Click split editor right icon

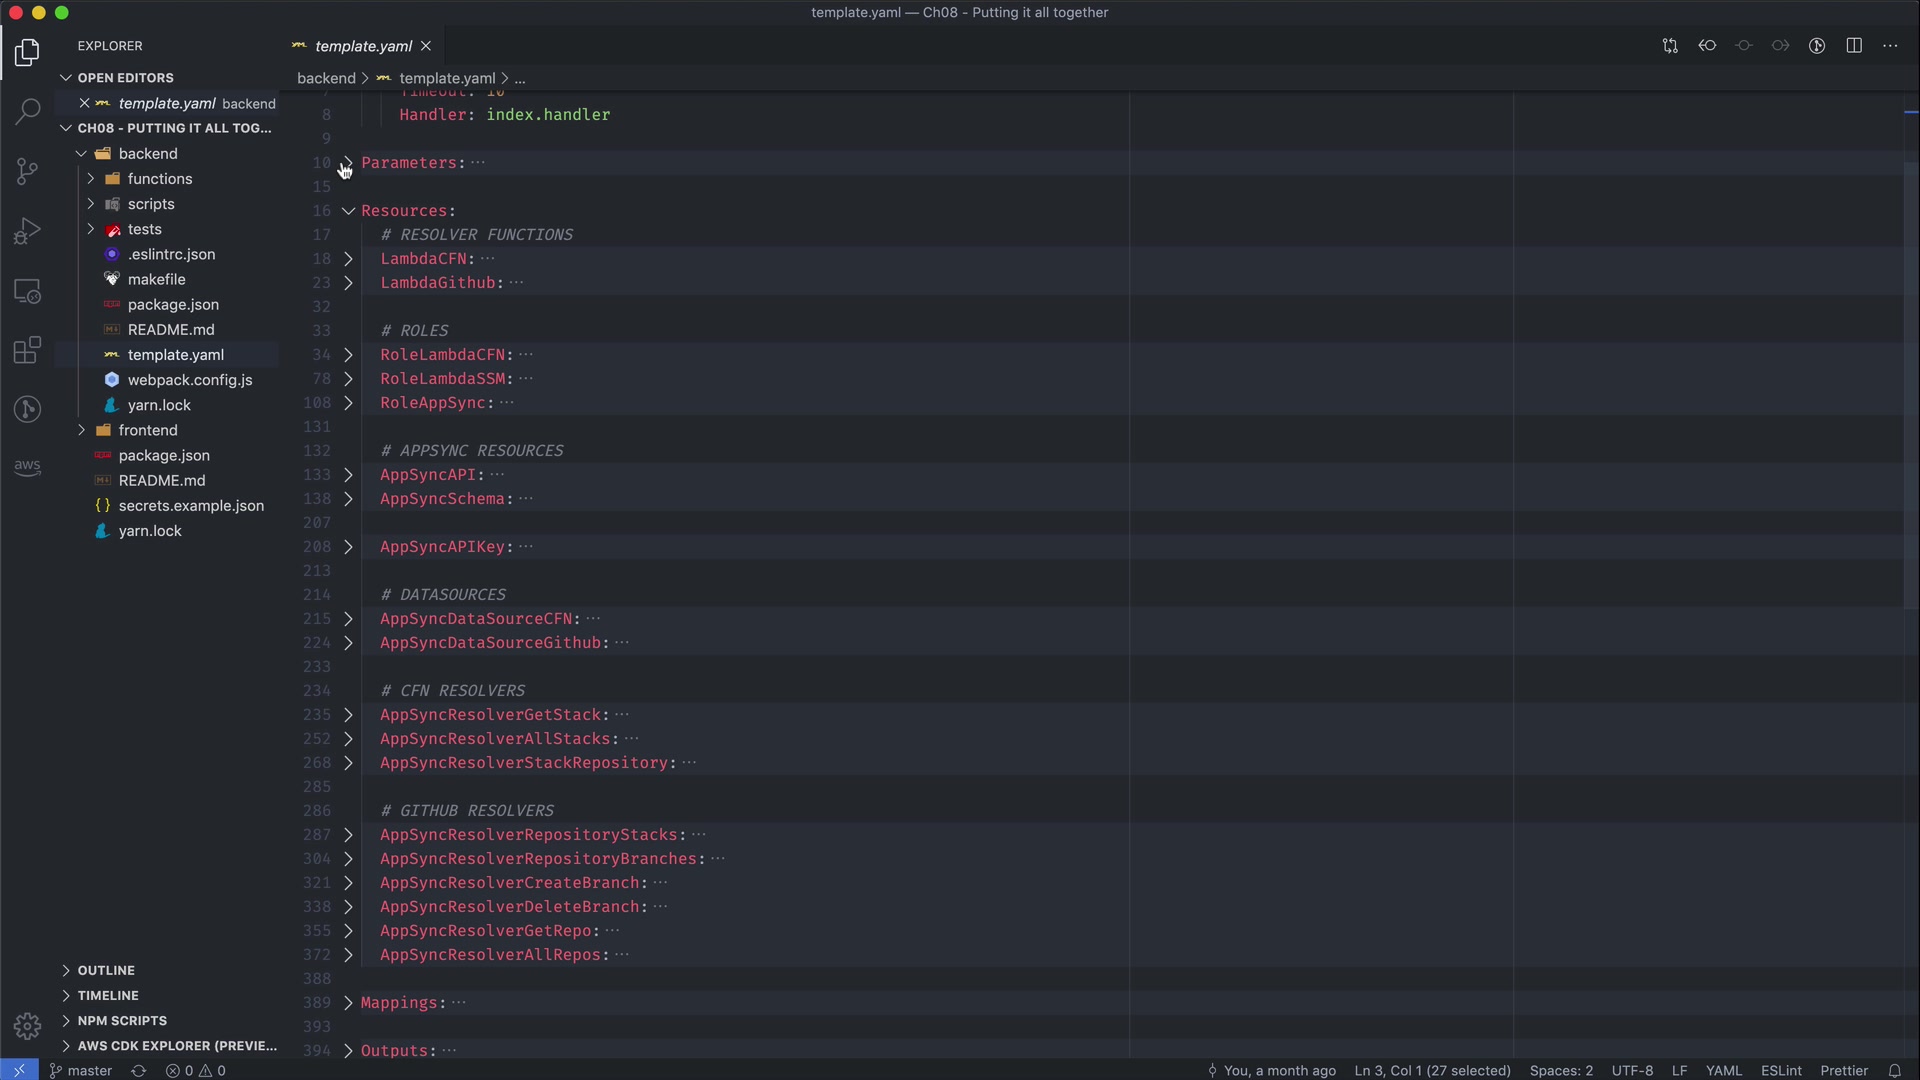point(1854,46)
